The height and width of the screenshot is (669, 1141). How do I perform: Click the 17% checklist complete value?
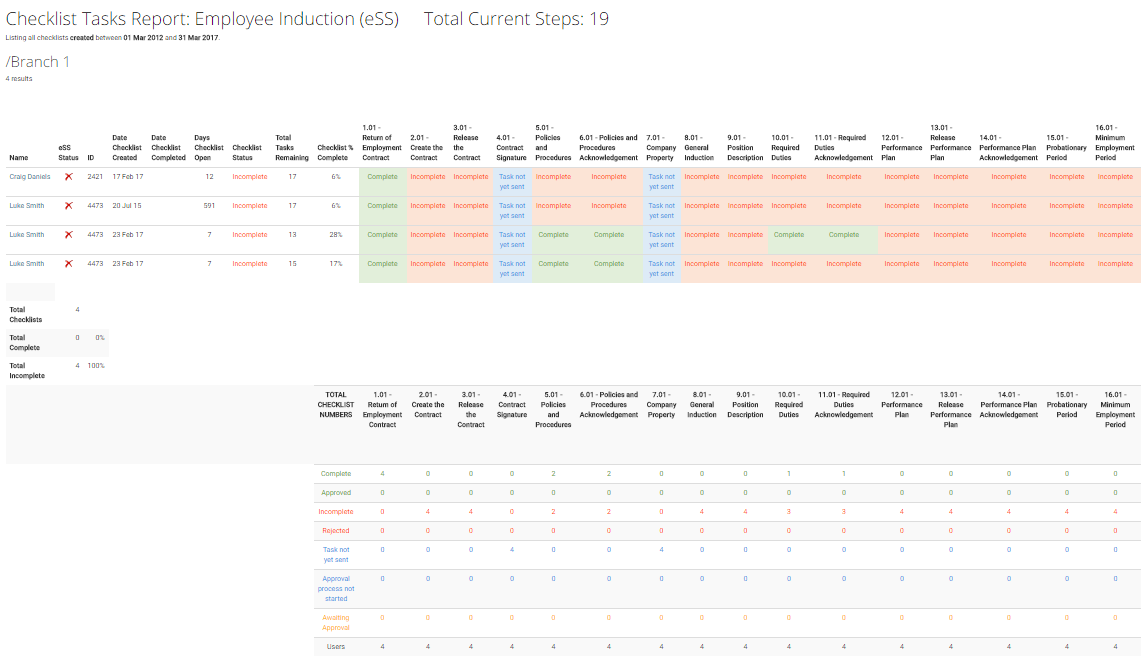pos(336,264)
